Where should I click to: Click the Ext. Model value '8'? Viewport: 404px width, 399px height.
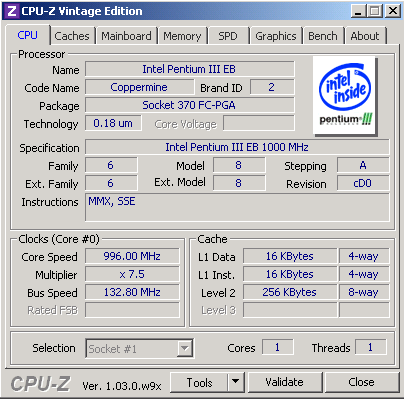point(239,183)
